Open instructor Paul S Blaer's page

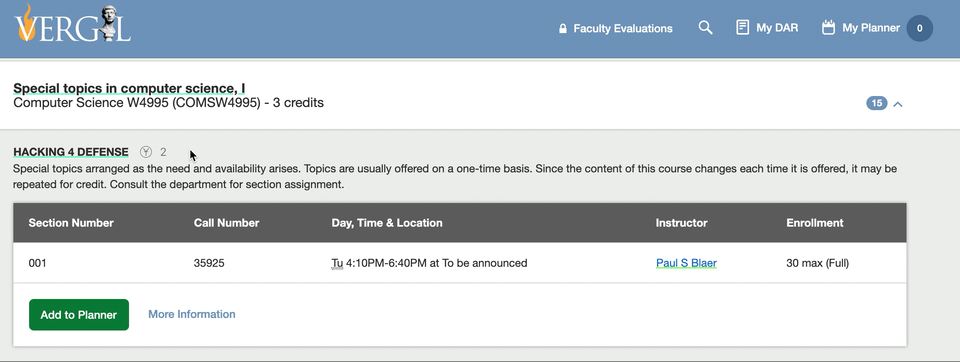click(x=686, y=263)
